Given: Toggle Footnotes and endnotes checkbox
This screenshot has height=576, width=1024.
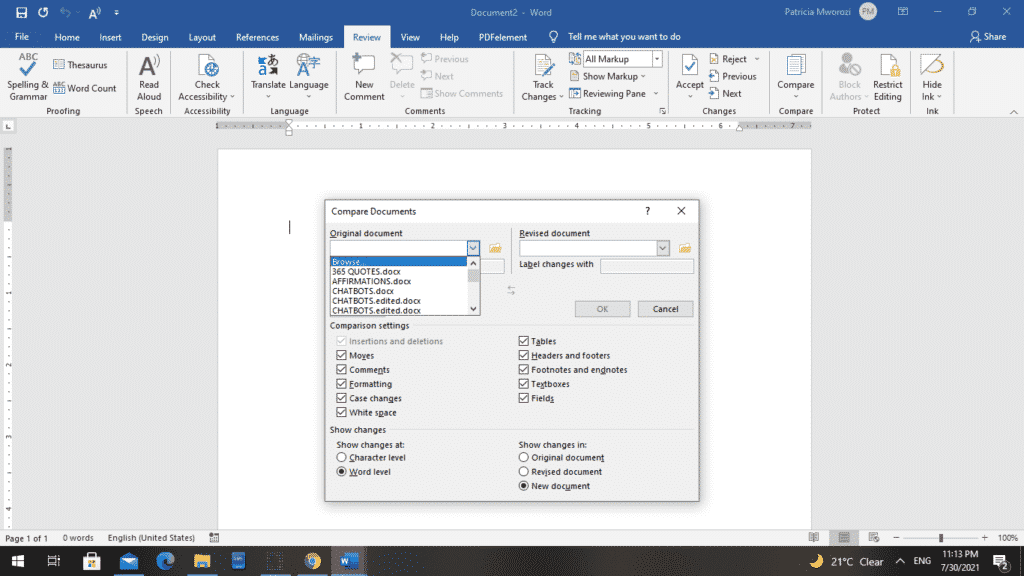Looking at the screenshot, I should click(x=523, y=370).
